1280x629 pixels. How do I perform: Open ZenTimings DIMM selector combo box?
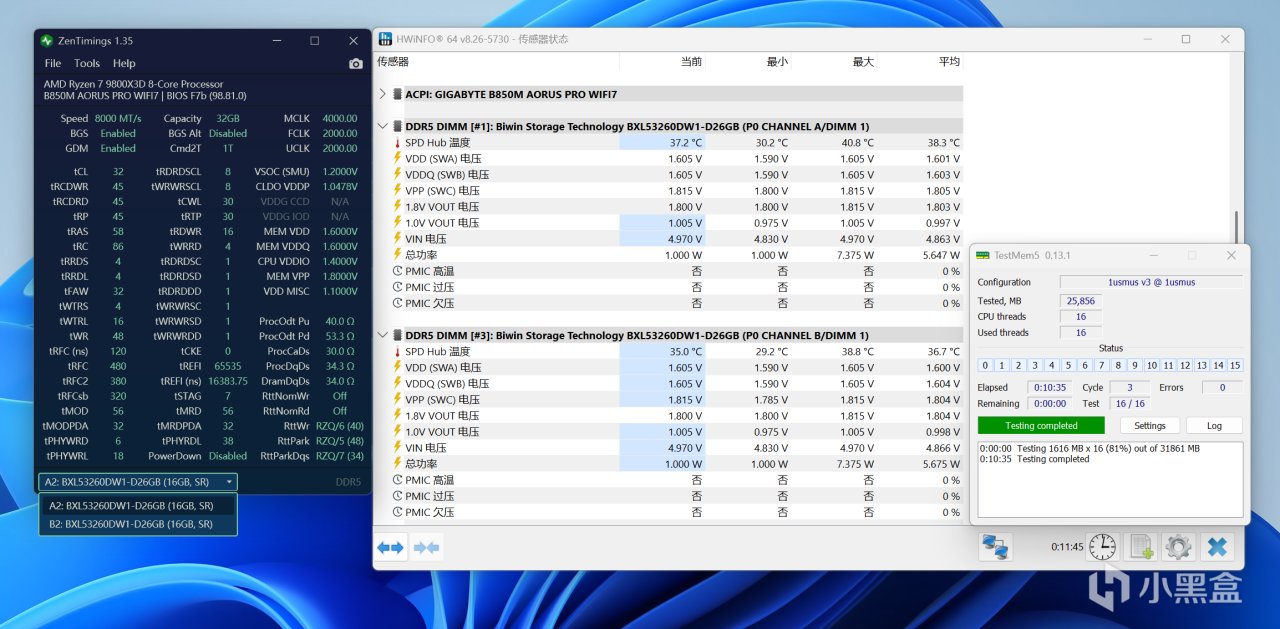click(138, 482)
